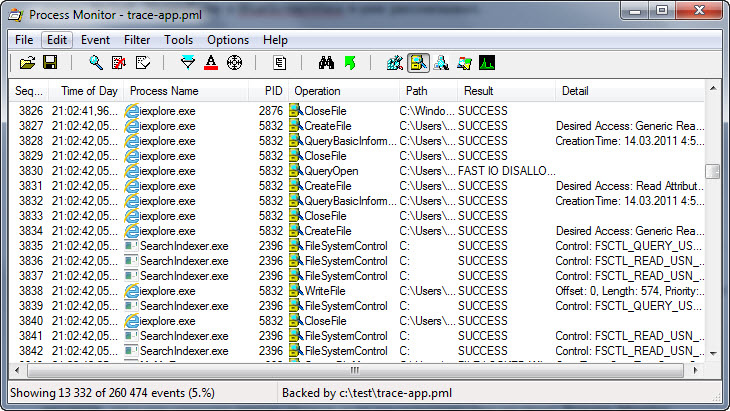Open Find using the binoculars icon
The height and width of the screenshot is (411, 730).
[326, 62]
